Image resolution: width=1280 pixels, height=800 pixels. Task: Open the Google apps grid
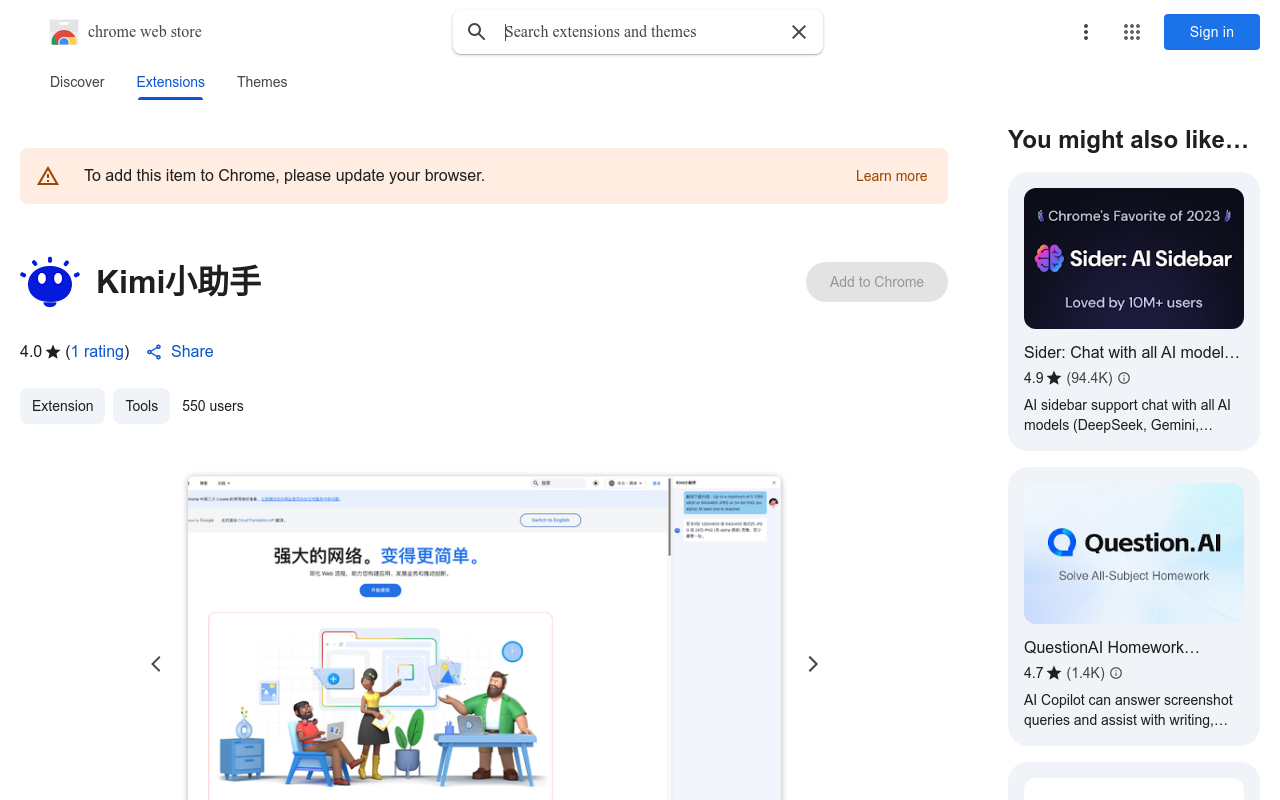(x=1132, y=32)
